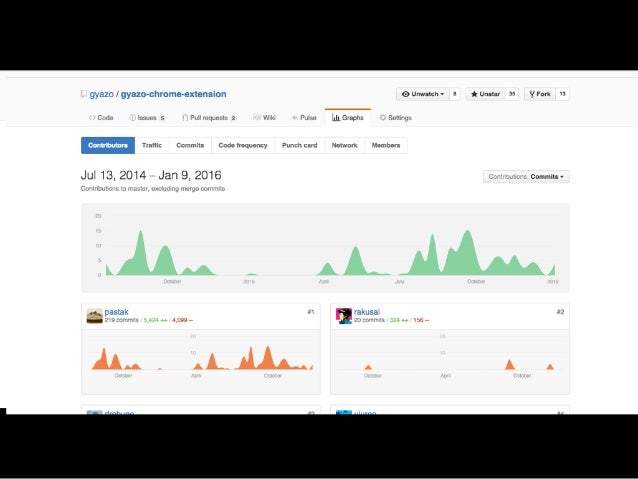Image resolution: width=638 pixels, height=479 pixels.
Task: Click the main green contributions graph
Action: [x=325, y=248]
